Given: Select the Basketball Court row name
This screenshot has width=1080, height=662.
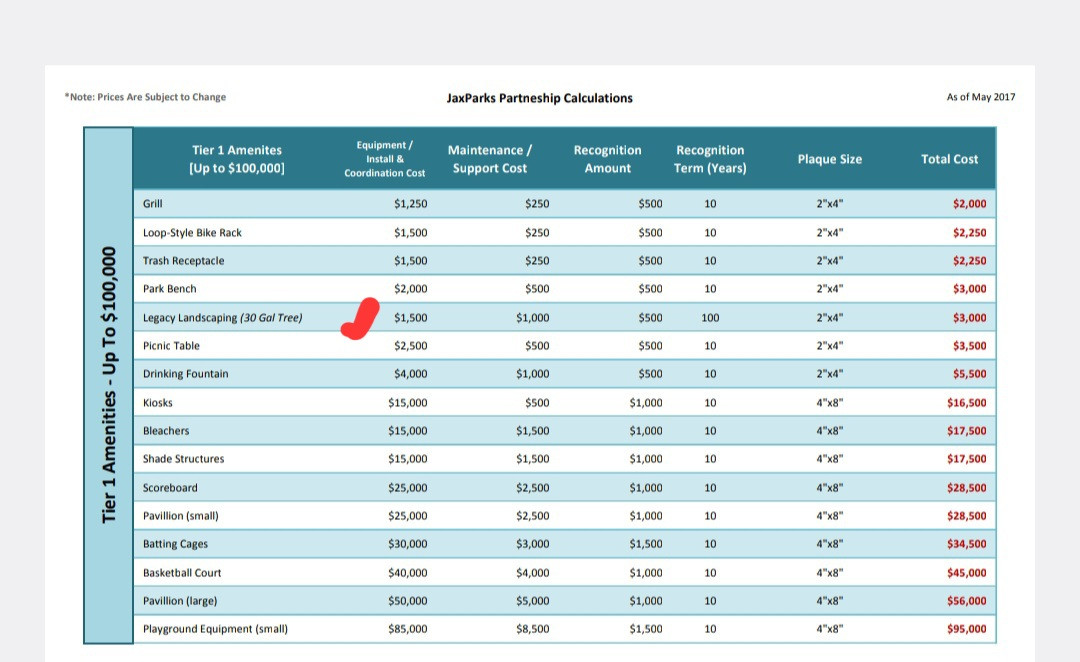Looking at the screenshot, I should pos(182,573).
